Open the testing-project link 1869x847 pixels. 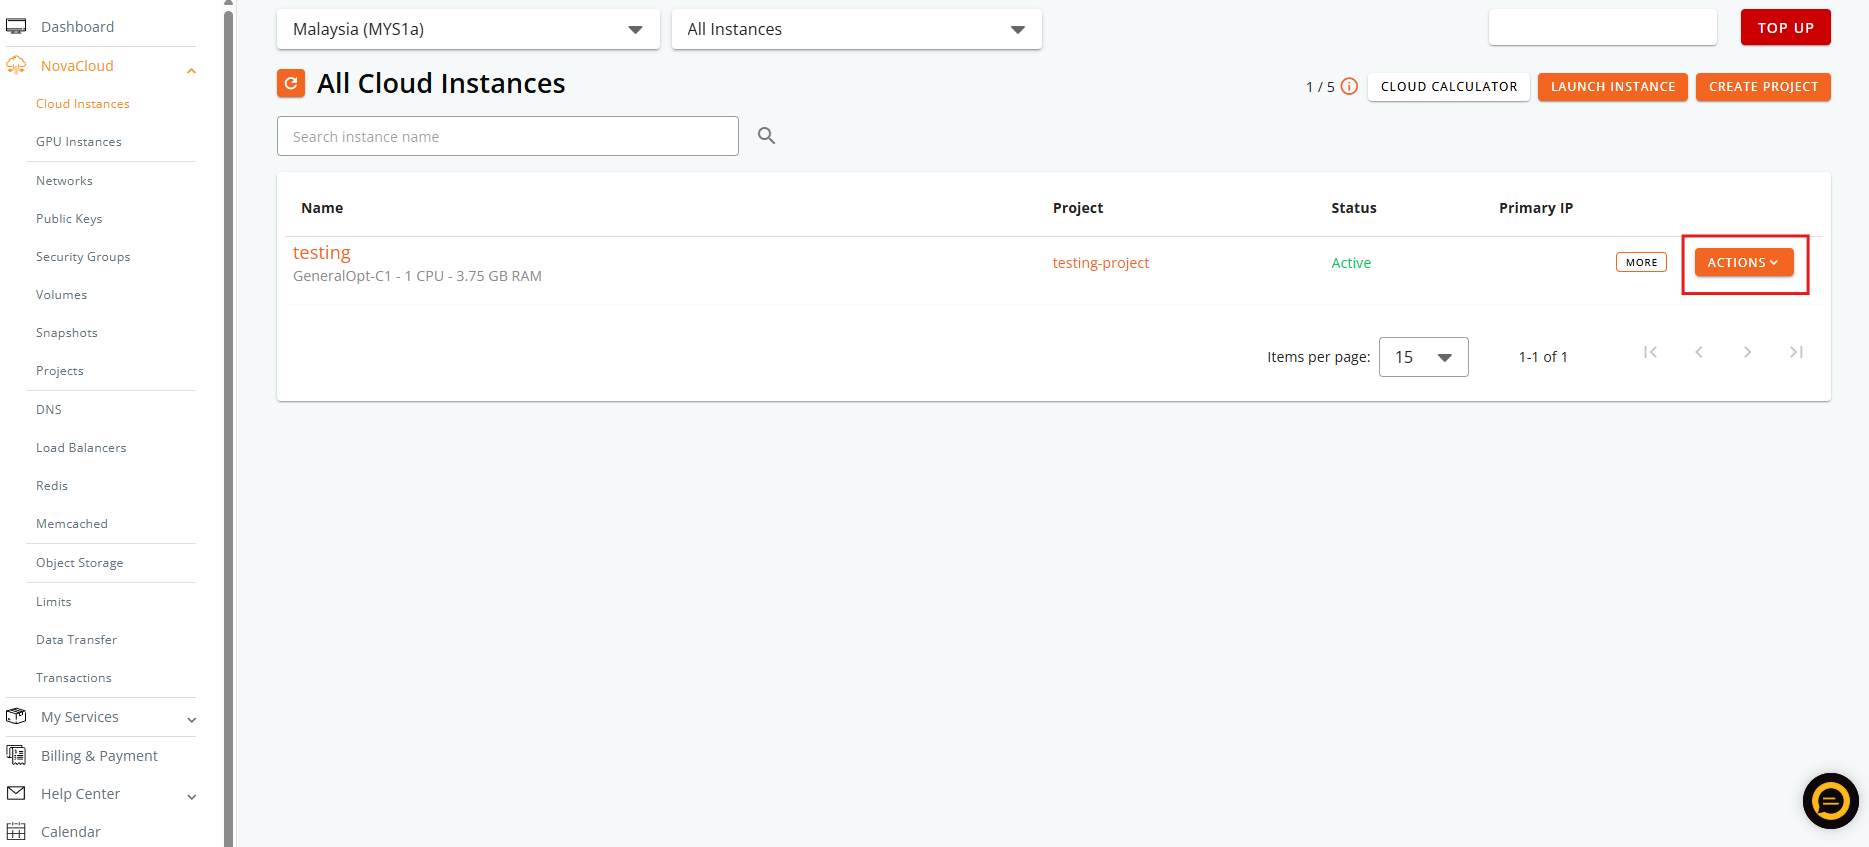point(1100,263)
